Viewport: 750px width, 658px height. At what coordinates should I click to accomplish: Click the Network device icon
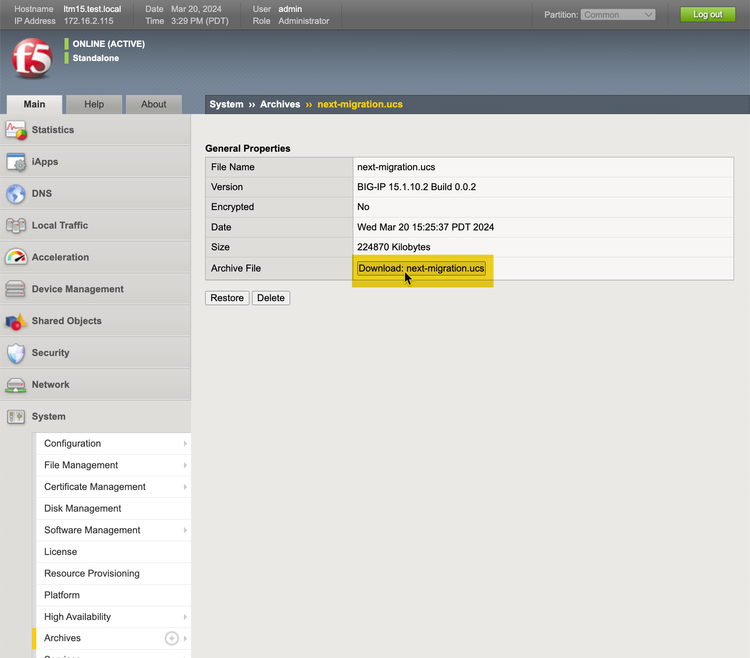point(16,385)
